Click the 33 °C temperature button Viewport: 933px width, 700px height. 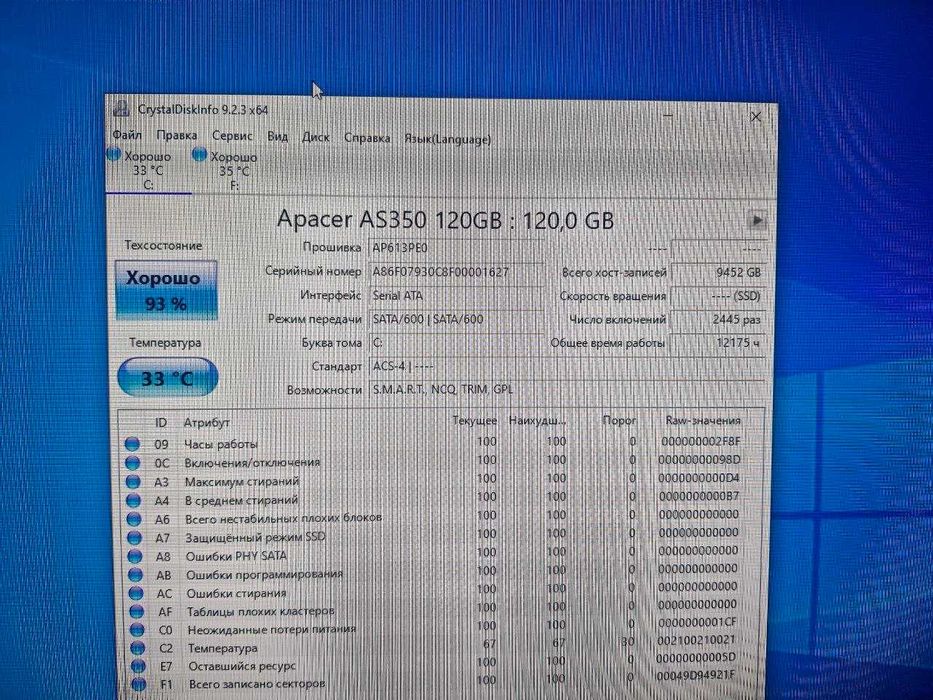point(167,377)
